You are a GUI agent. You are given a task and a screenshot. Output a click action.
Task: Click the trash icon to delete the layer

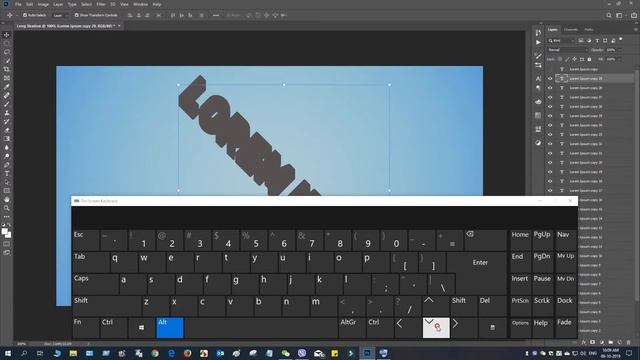pyautogui.click(x=629, y=342)
